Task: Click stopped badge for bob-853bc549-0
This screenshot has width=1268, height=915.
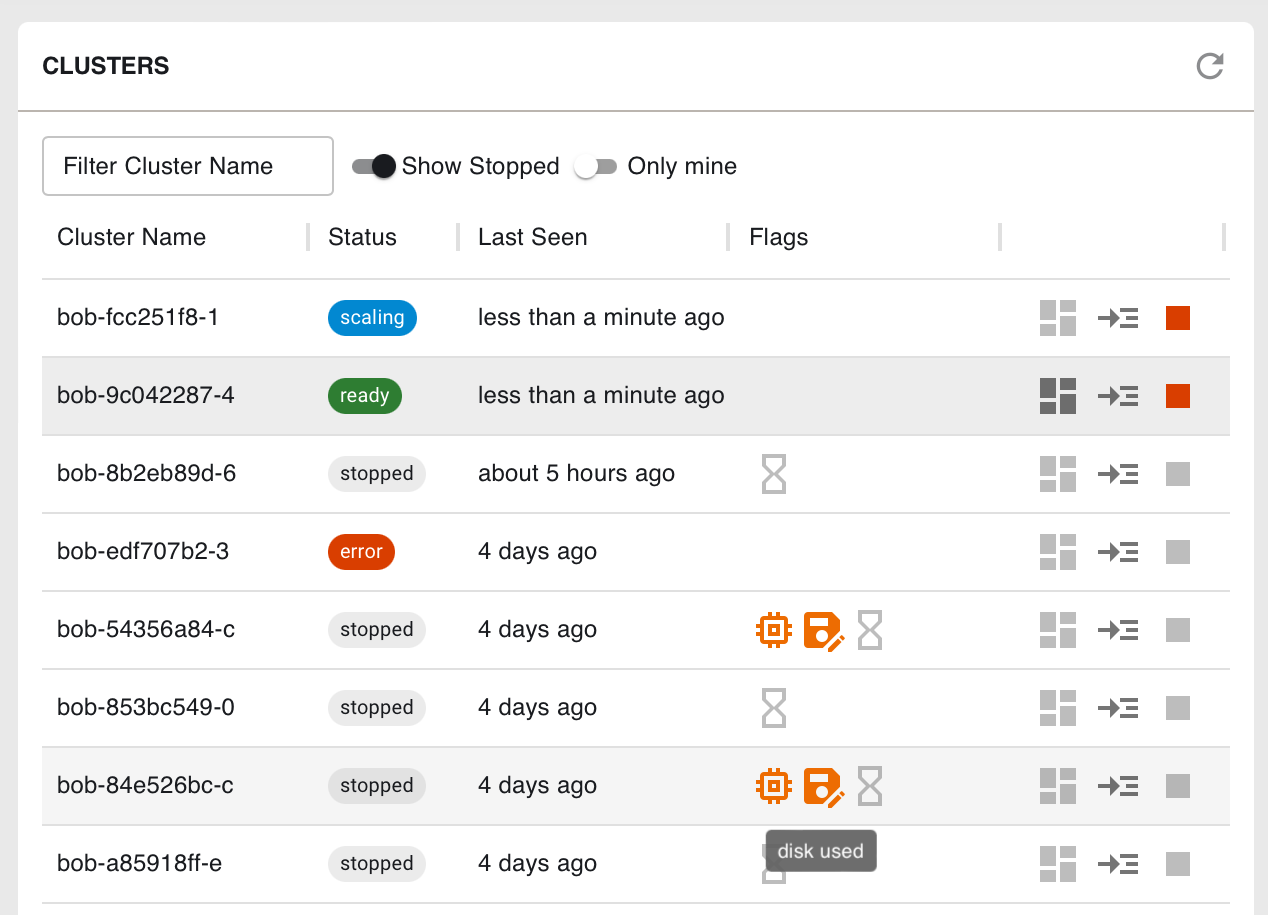Action: tap(377, 708)
